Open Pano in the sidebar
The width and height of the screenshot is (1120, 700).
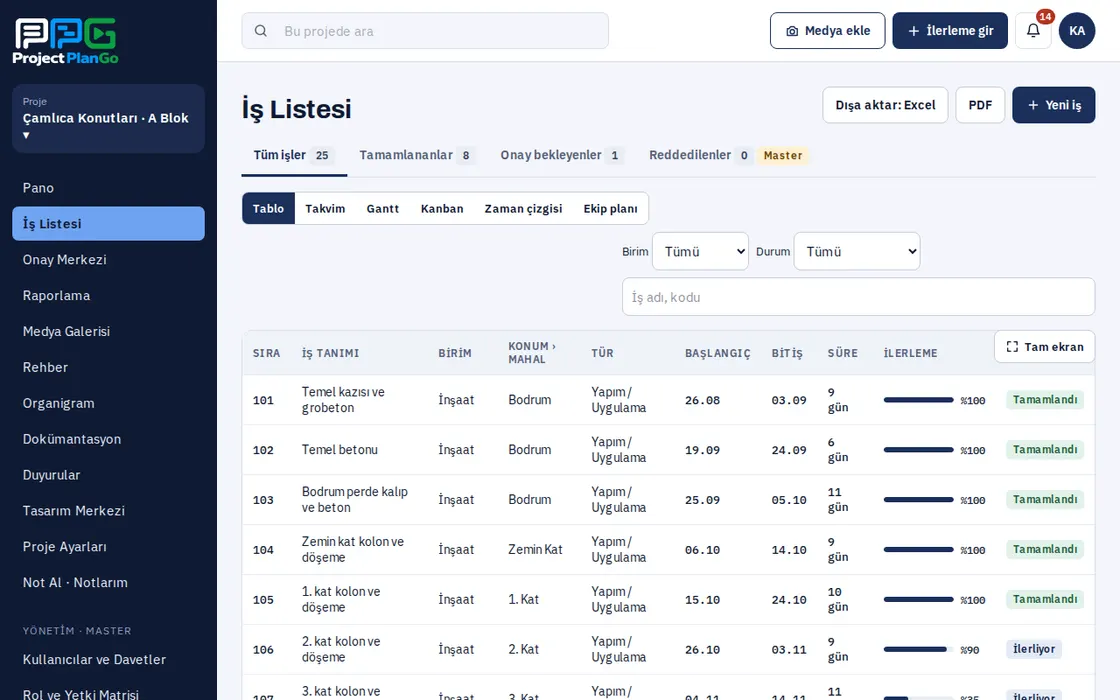tap(109, 188)
